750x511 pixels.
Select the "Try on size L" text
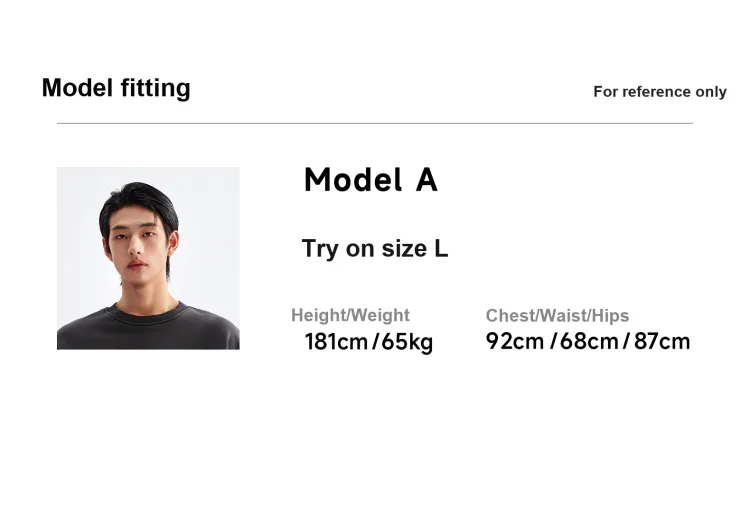click(375, 249)
